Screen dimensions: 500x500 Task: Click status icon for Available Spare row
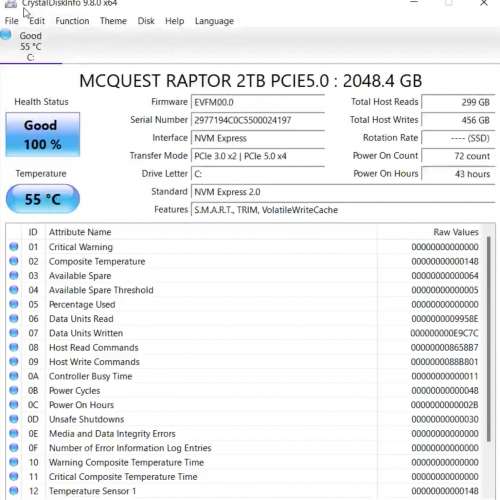(x=14, y=275)
